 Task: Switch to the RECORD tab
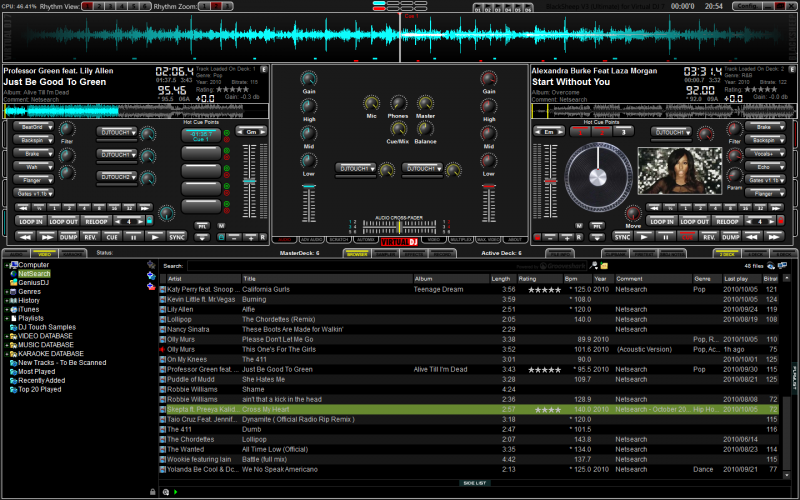[x=442, y=254]
